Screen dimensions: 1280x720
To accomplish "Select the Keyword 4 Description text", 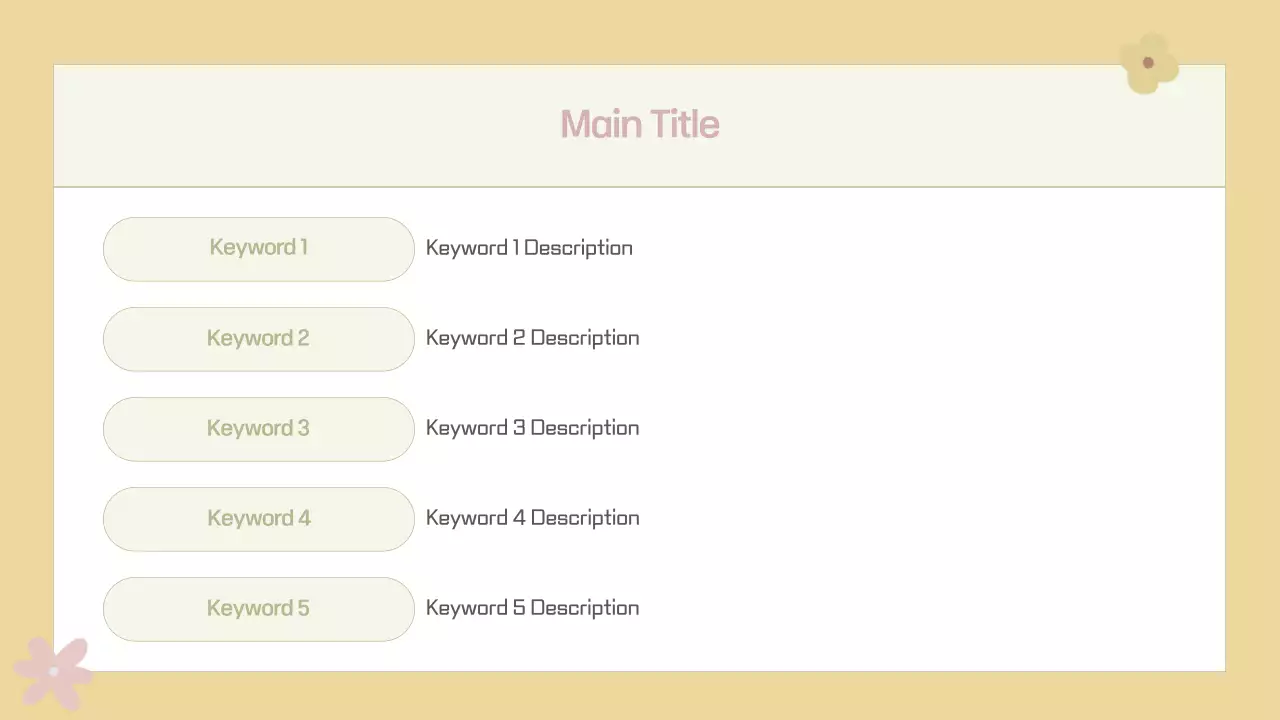I will [x=532, y=518].
